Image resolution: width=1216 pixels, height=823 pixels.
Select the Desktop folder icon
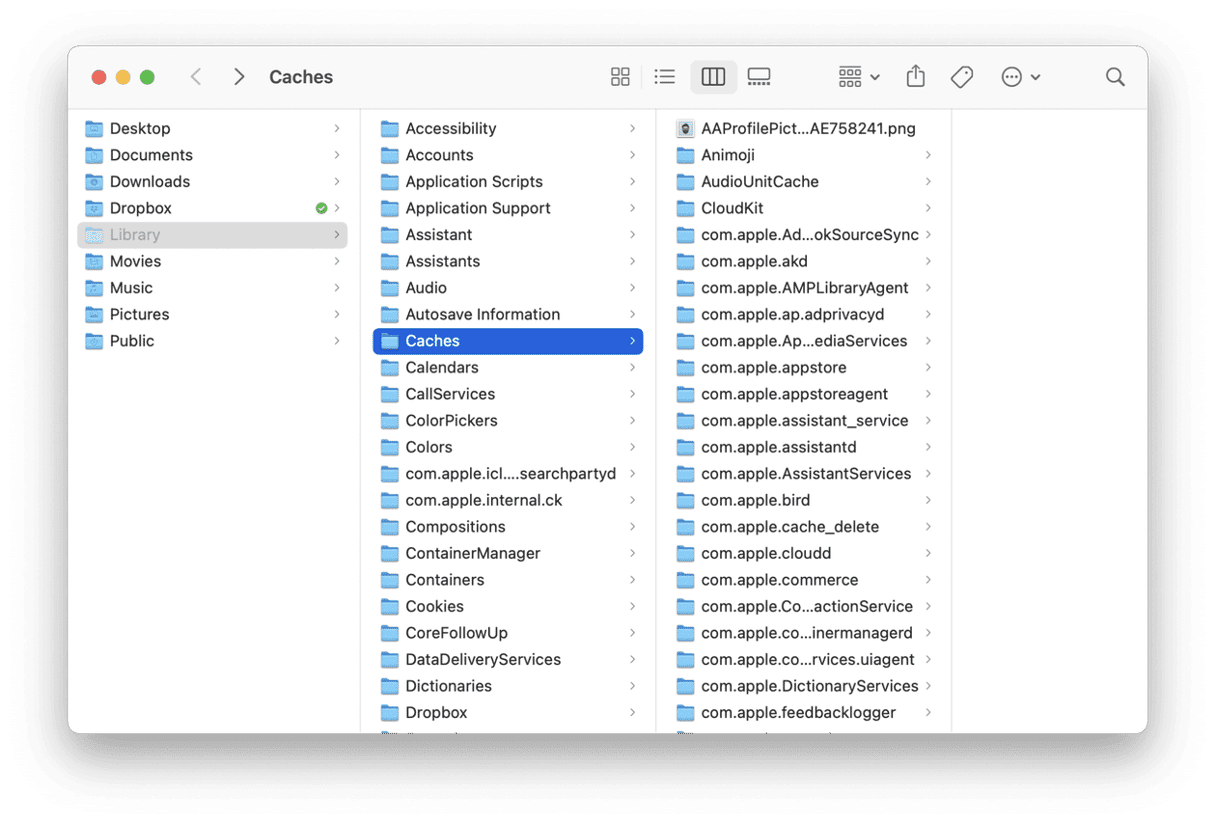tap(94, 128)
